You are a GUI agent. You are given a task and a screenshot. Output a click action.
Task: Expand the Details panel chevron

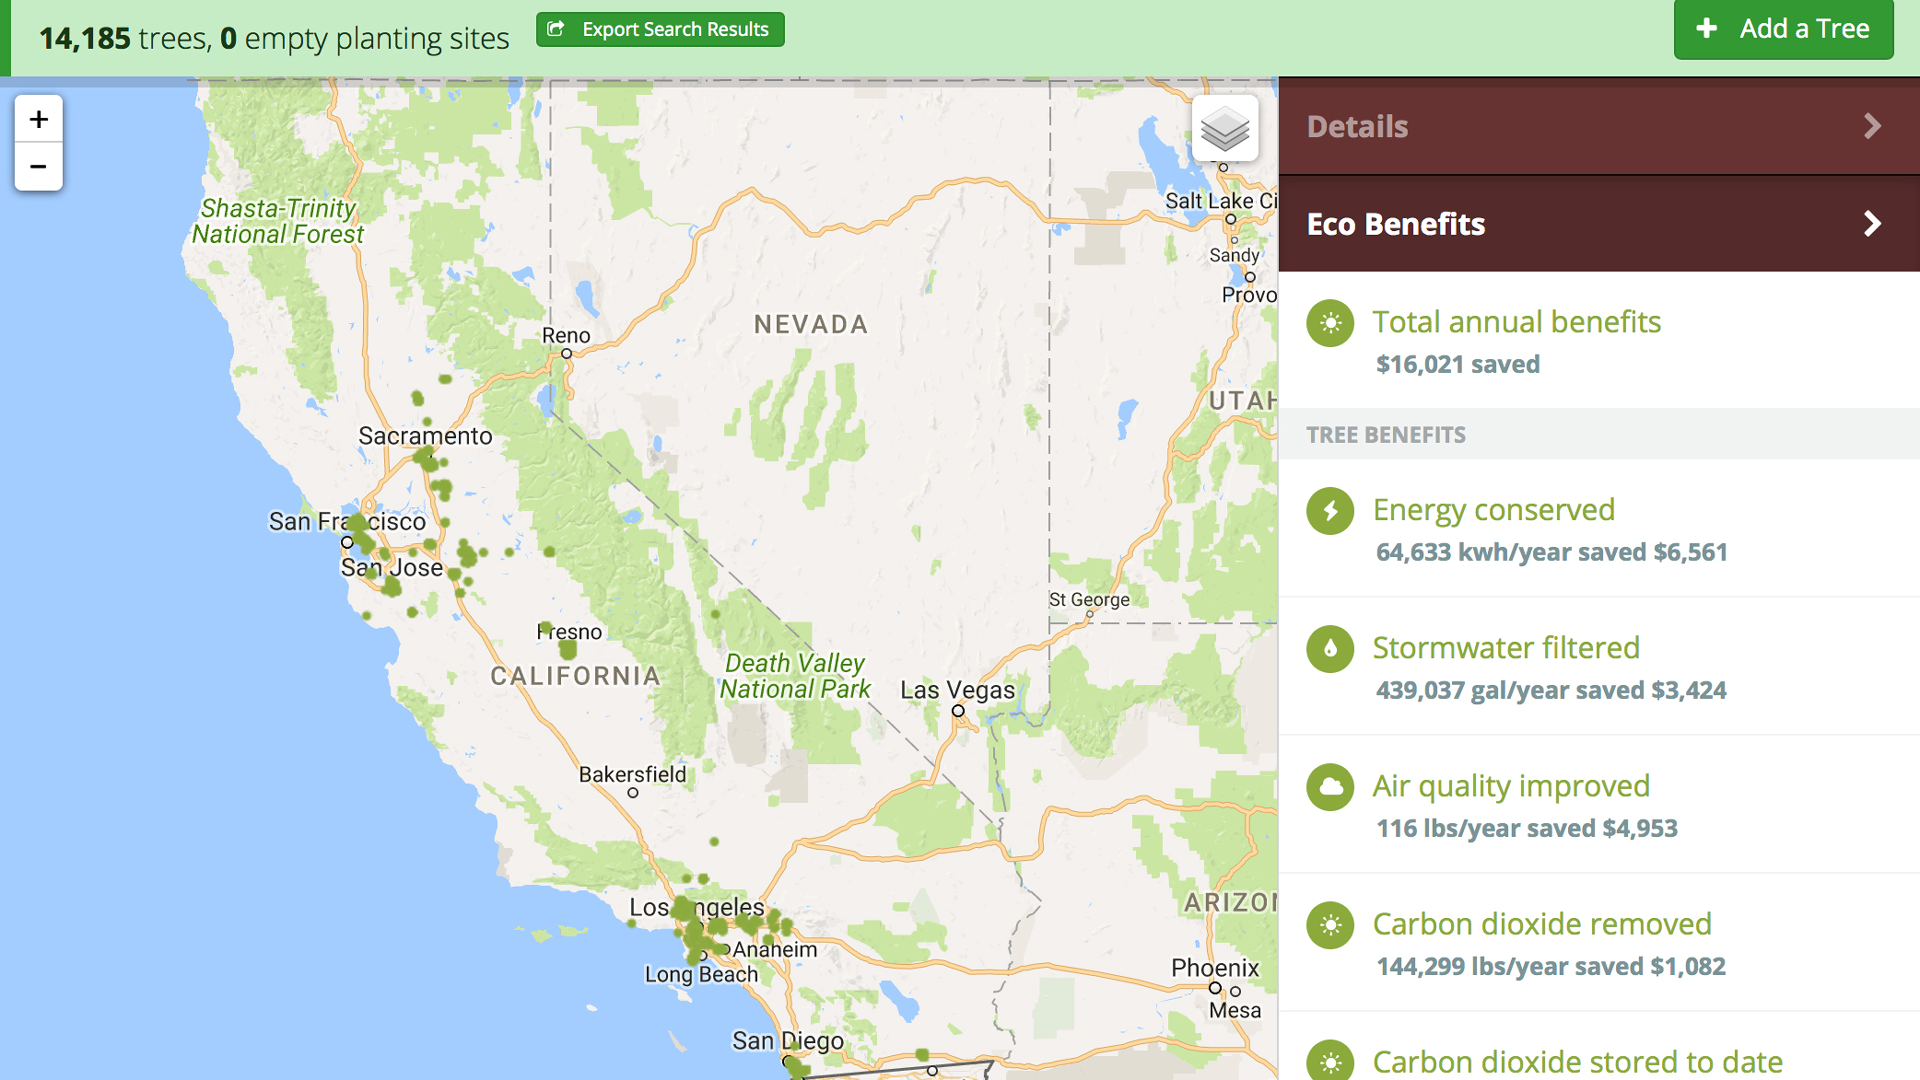(1872, 126)
